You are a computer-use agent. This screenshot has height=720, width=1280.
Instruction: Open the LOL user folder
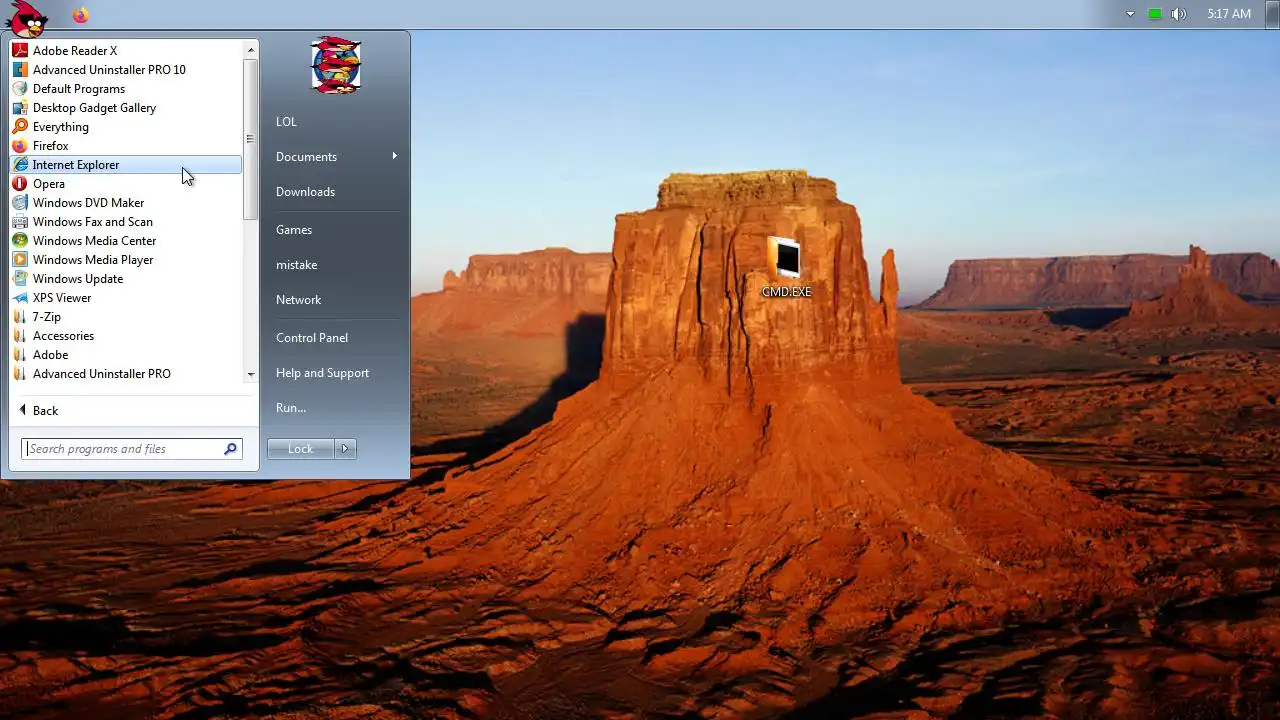(287, 121)
